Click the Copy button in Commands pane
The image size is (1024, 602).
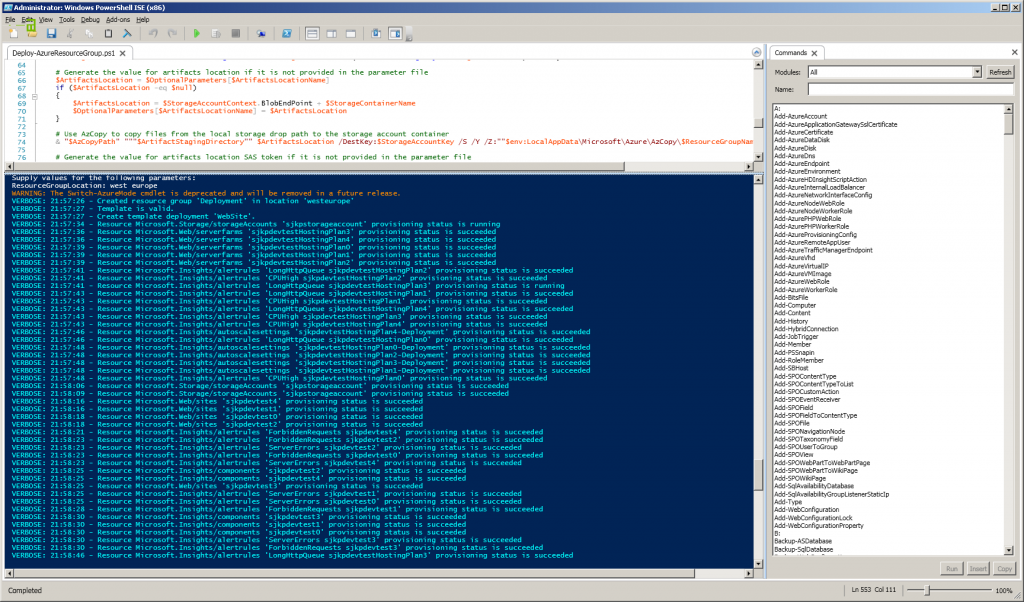(x=1004, y=569)
